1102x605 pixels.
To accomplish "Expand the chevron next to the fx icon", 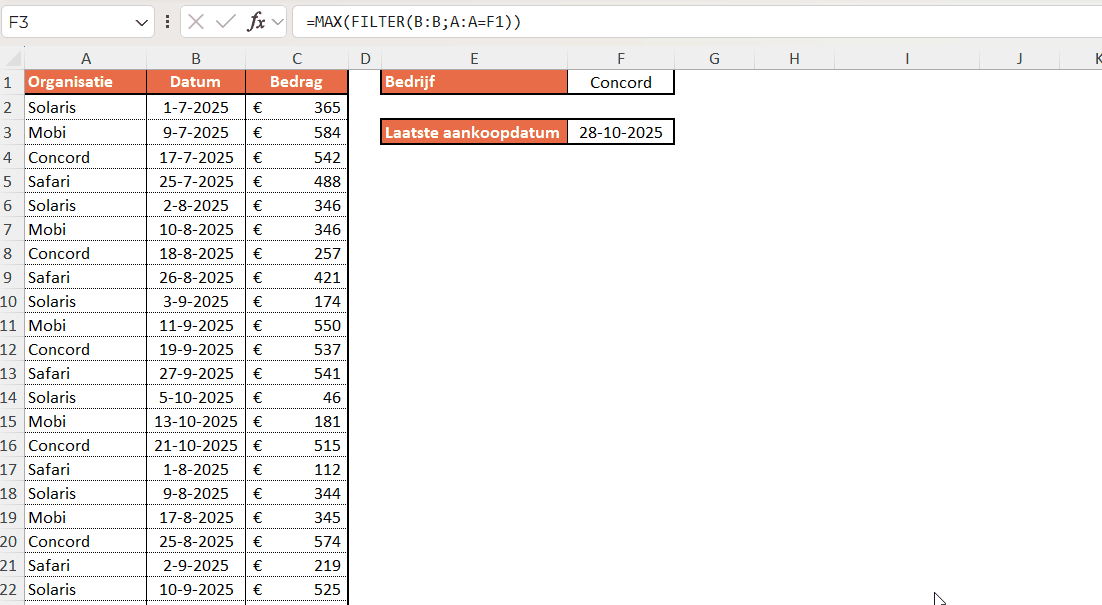I will click(x=277, y=21).
